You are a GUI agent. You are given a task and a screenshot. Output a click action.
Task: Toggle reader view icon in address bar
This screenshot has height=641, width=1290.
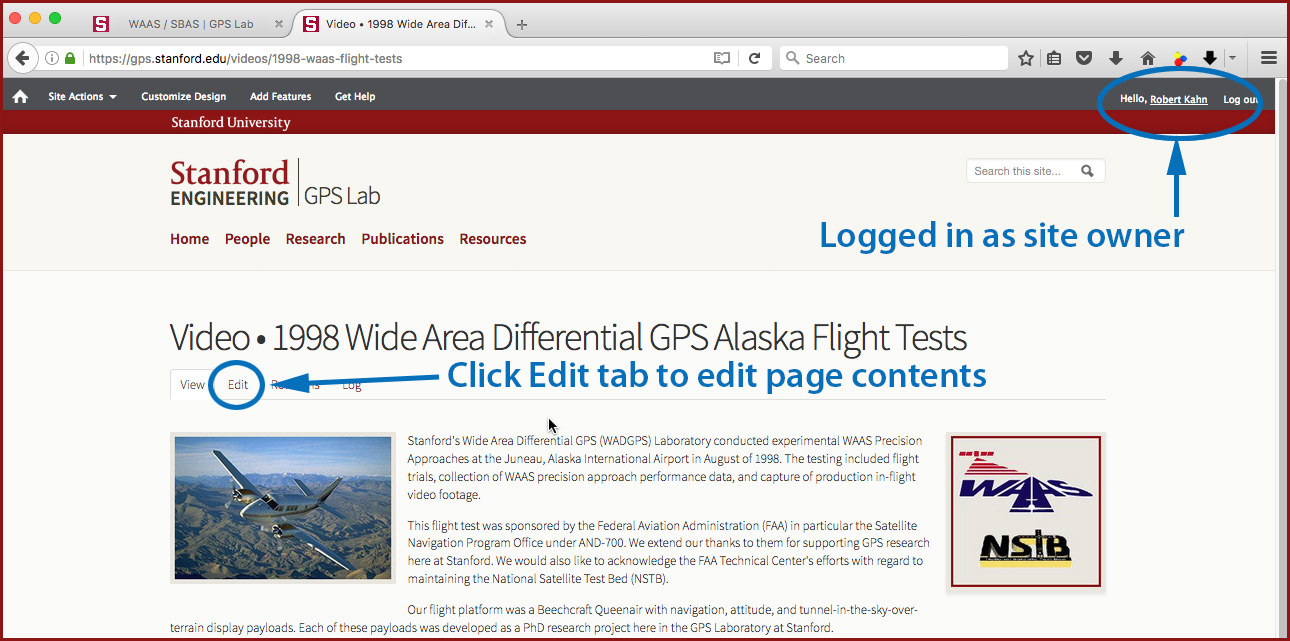click(722, 58)
